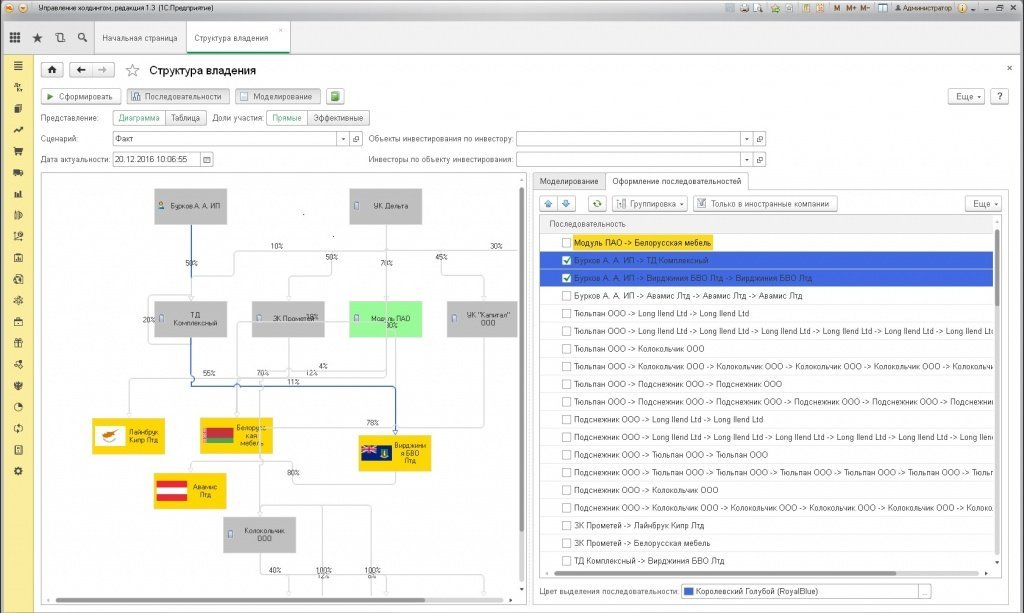Go to home with house button
Viewport: 1024px width, 613px height.
coord(52,70)
